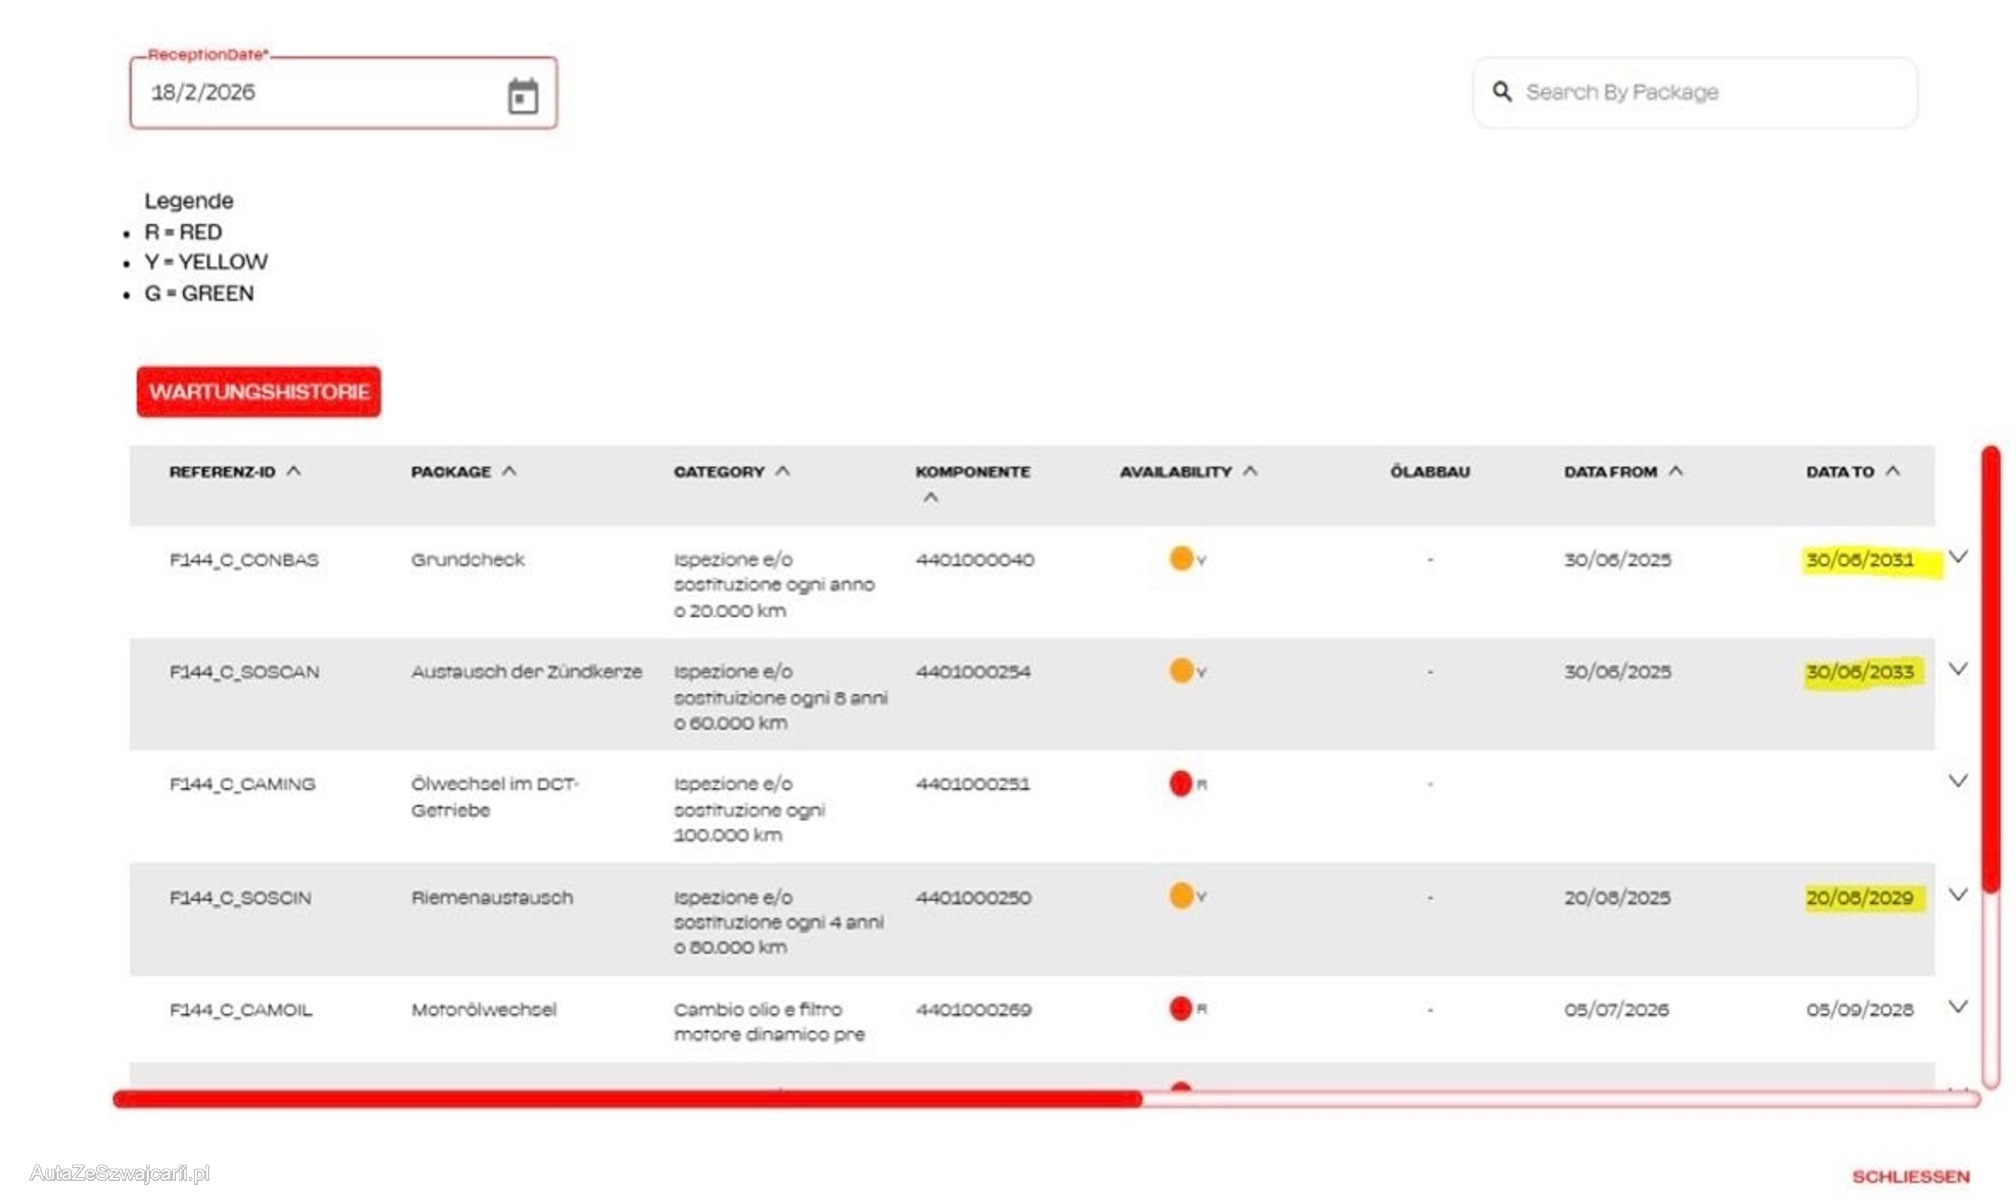
Task: Expand the Grundcheck row details
Action: click(x=1957, y=557)
